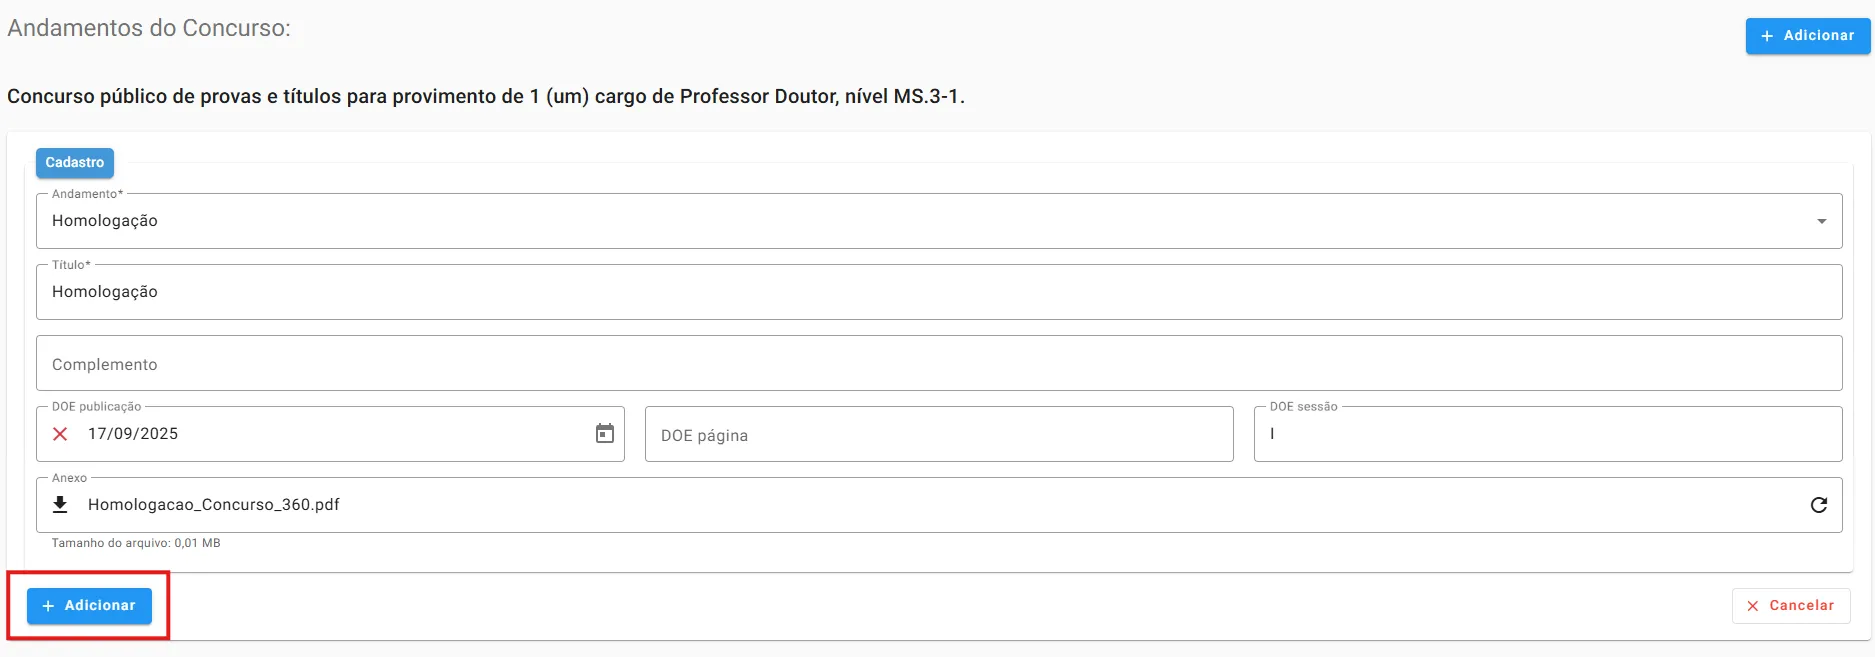Expand the Andamento dropdown arrow
The image size is (1875, 657).
(x=1821, y=221)
